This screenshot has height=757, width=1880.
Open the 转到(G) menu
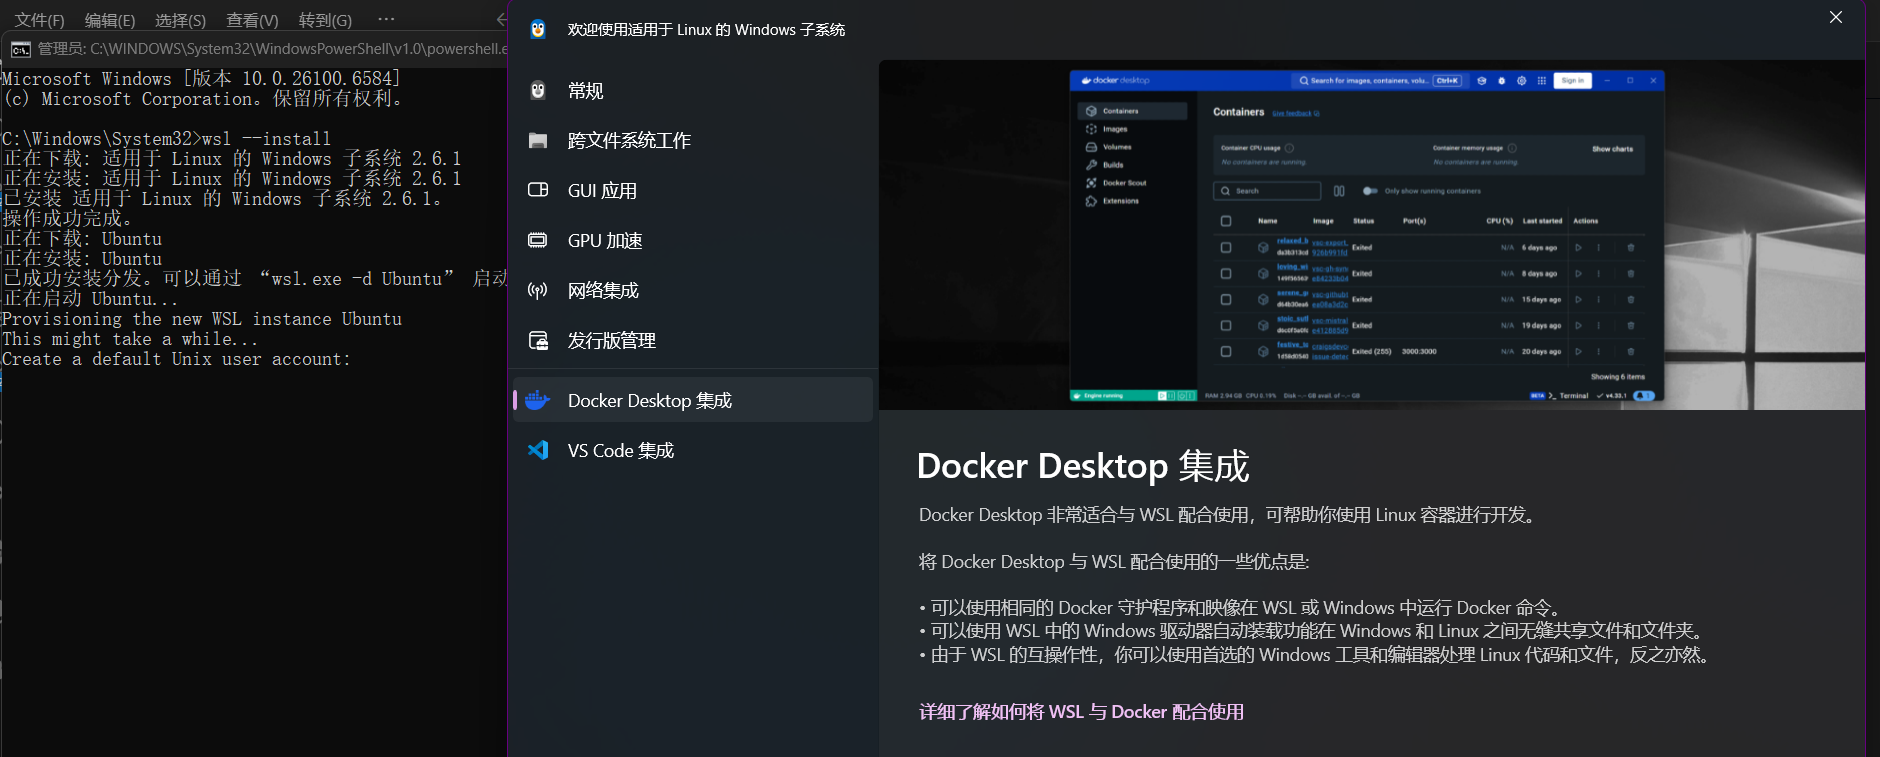[325, 20]
